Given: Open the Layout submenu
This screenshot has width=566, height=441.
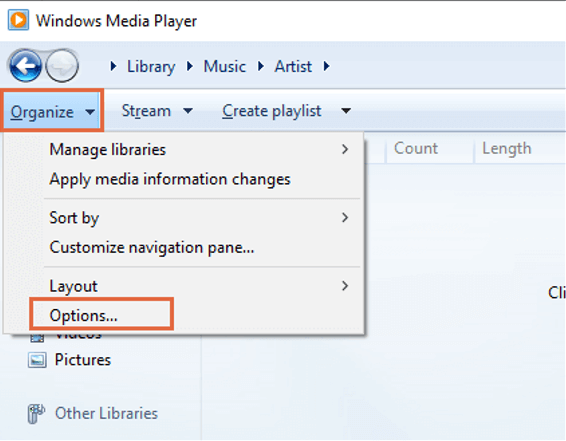Looking at the screenshot, I should pyautogui.click(x=201, y=286).
